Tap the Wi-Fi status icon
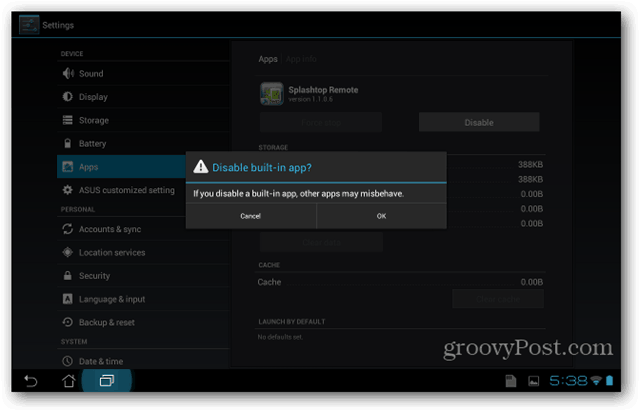Screen dimensions: 640x411 [596, 381]
